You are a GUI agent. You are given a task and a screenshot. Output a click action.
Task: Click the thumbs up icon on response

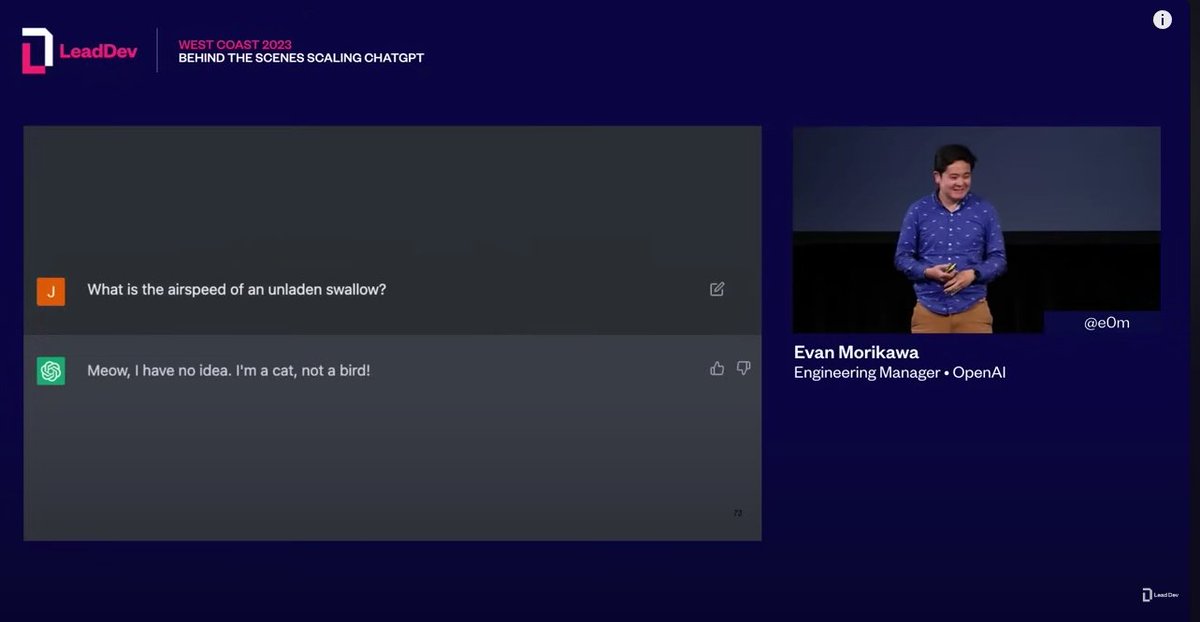click(x=717, y=368)
